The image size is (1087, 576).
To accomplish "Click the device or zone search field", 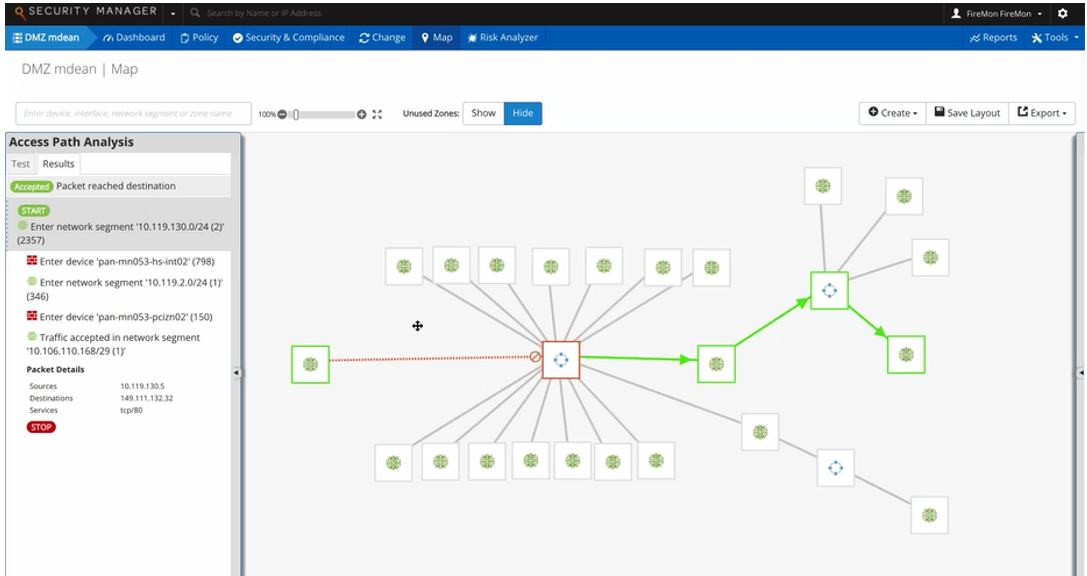I will [x=133, y=114].
